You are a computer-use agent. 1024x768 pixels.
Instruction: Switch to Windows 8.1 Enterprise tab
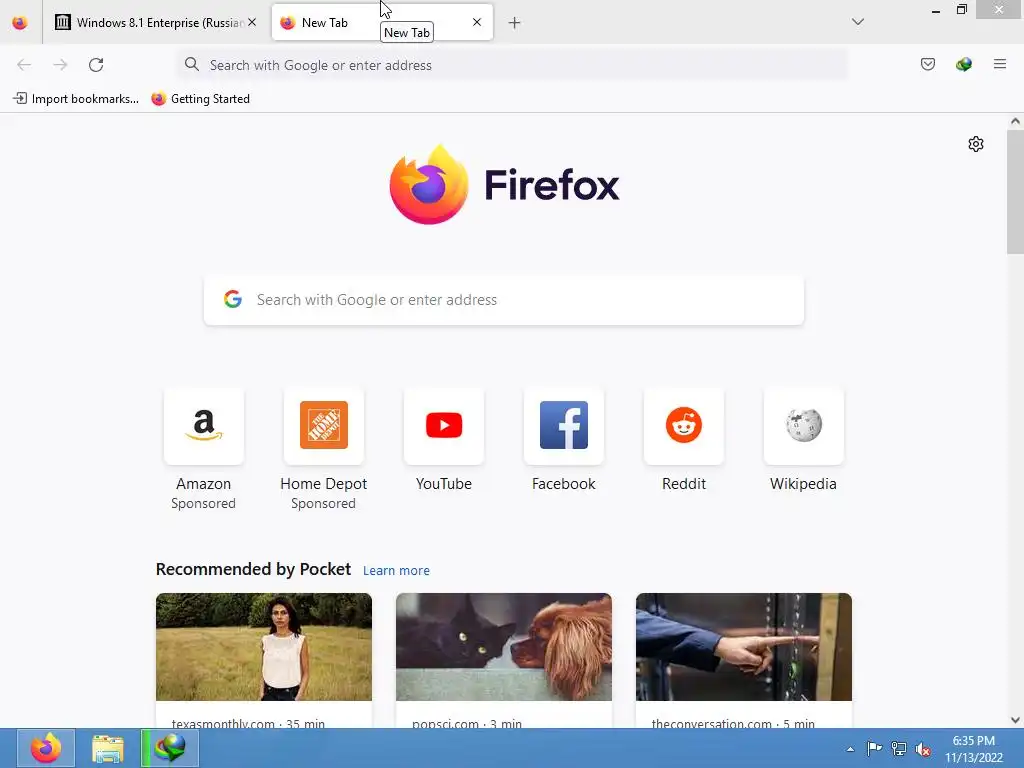(155, 23)
